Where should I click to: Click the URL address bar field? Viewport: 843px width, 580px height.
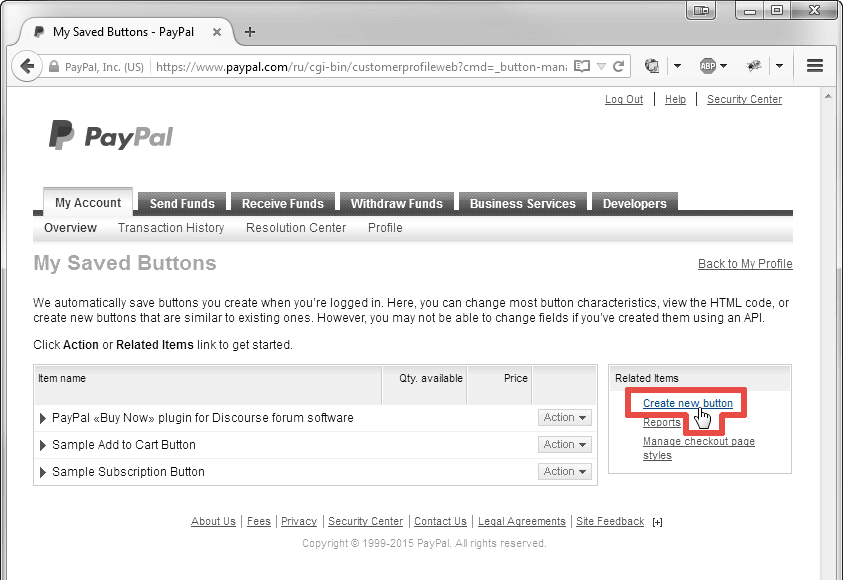(361, 67)
